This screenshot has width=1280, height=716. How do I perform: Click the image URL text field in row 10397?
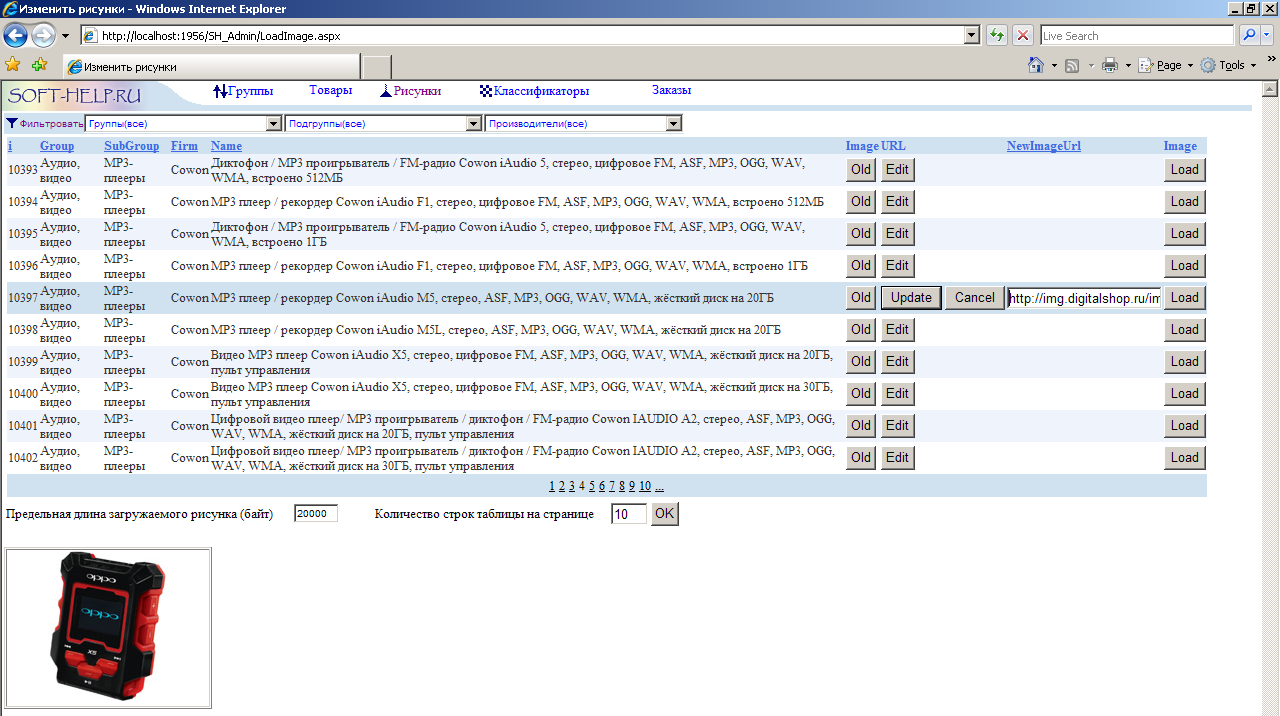[x=1084, y=298]
